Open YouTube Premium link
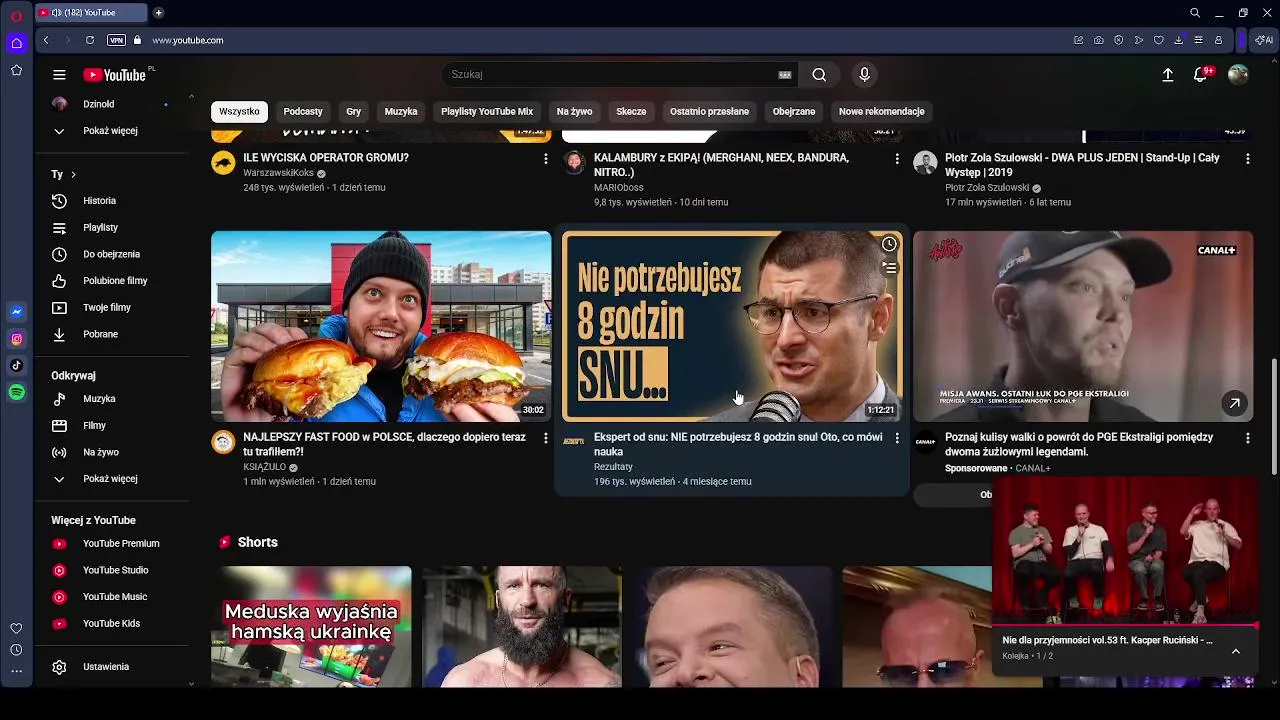Viewport: 1280px width, 720px height. click(x=112, y=544)
